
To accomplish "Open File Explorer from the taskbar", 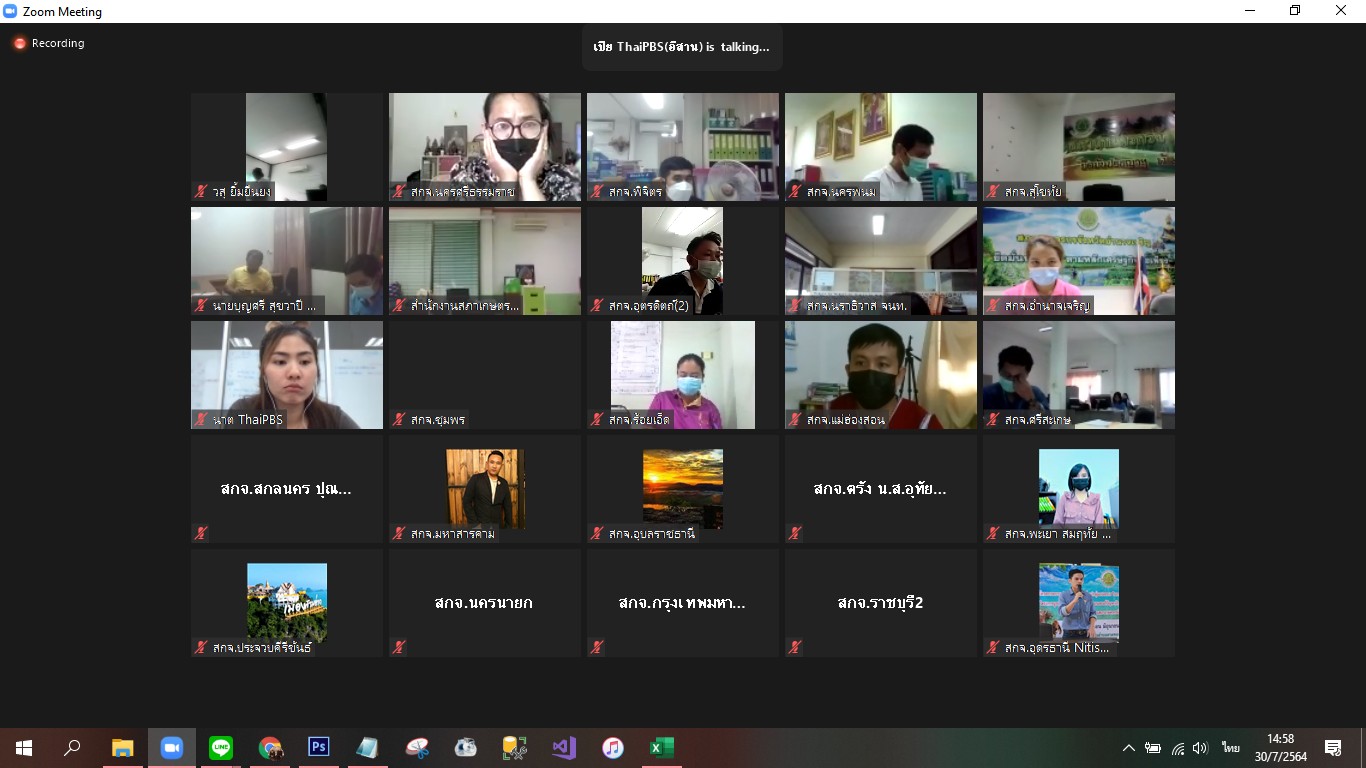I will click(x=123, y=748).
